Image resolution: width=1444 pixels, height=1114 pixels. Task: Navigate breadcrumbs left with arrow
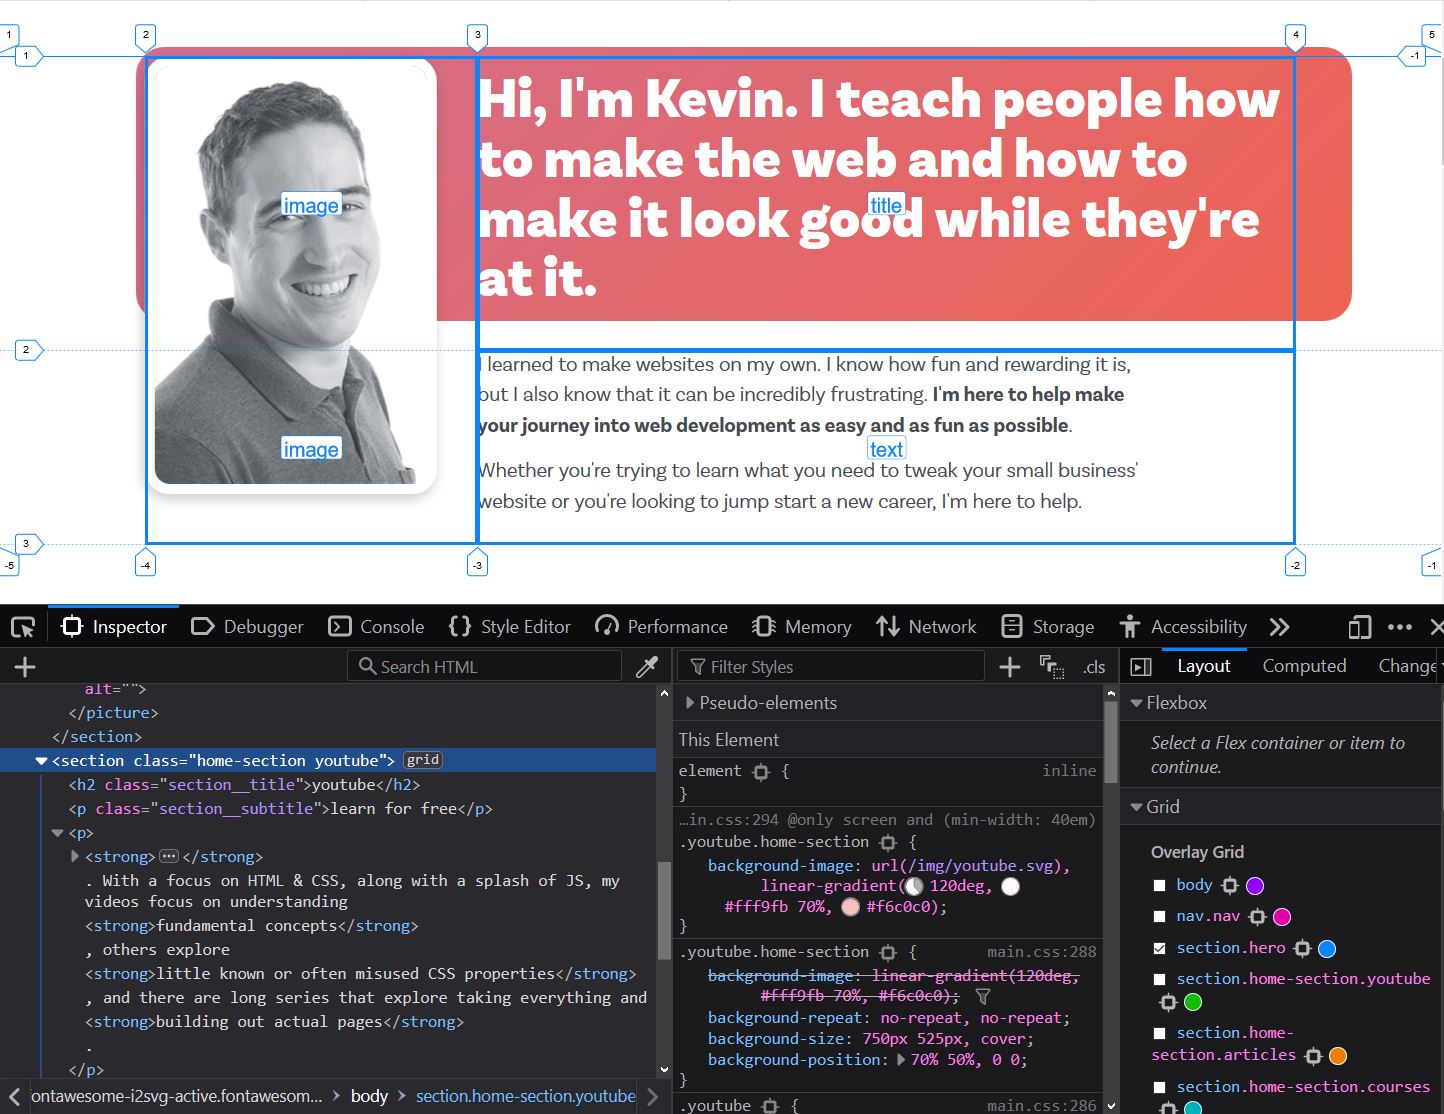coord(14,1096)
